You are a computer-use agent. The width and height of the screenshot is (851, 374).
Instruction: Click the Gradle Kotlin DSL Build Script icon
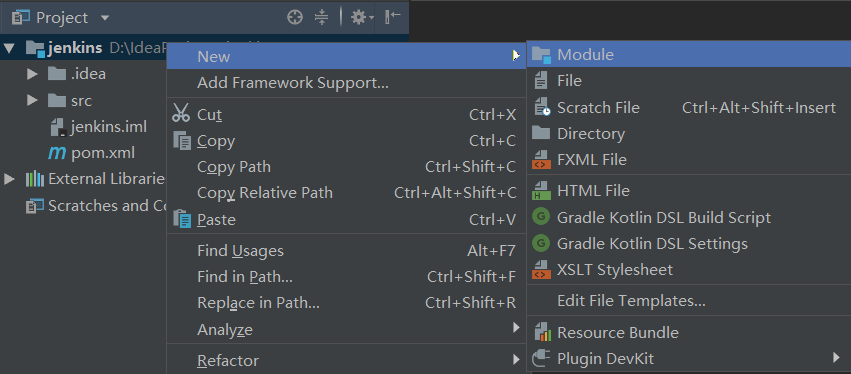[x=541, y=218]
